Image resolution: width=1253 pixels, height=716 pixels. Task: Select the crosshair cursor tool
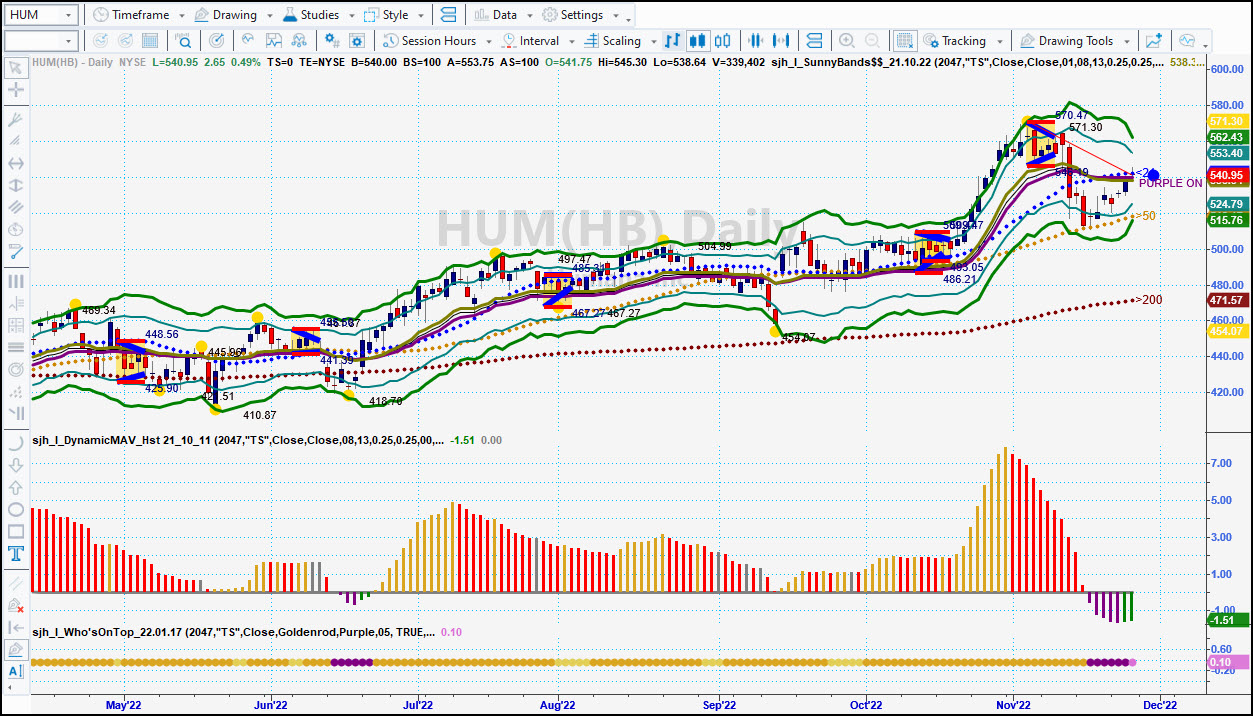[16, 92]
